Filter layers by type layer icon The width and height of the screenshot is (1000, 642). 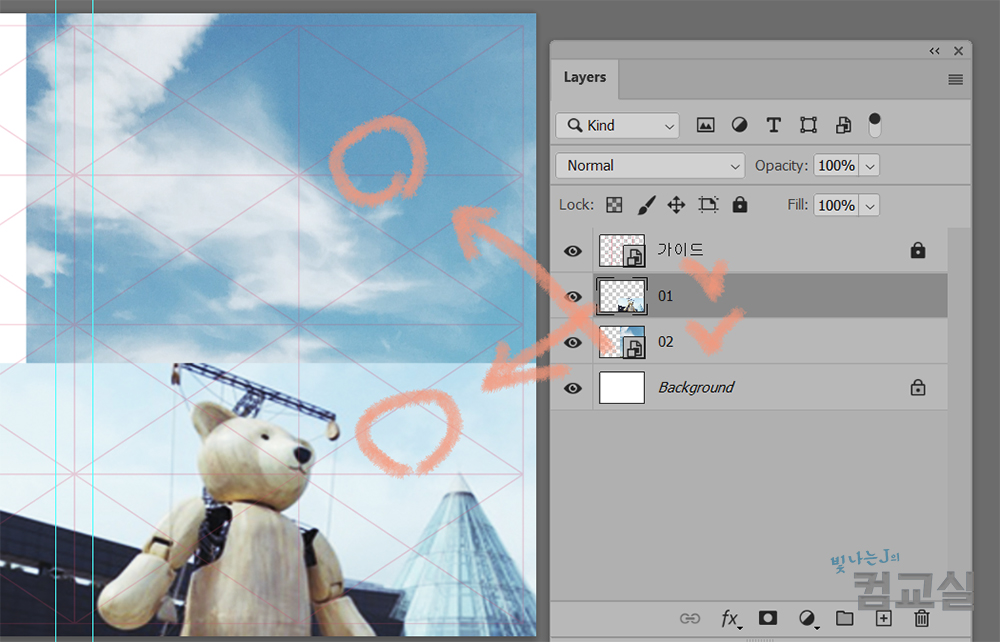click(774, 125)
